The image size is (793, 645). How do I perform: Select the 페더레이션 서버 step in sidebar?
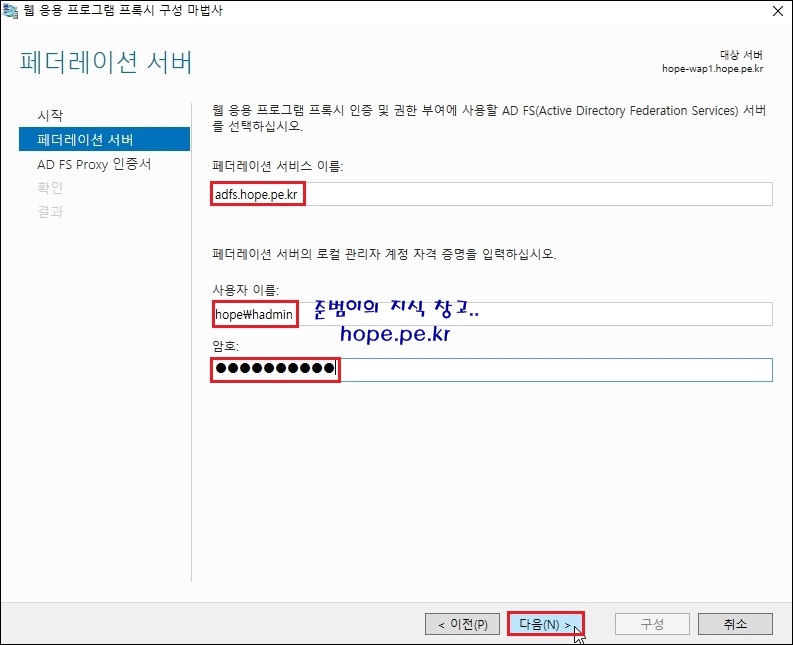(x=104, y=139)
